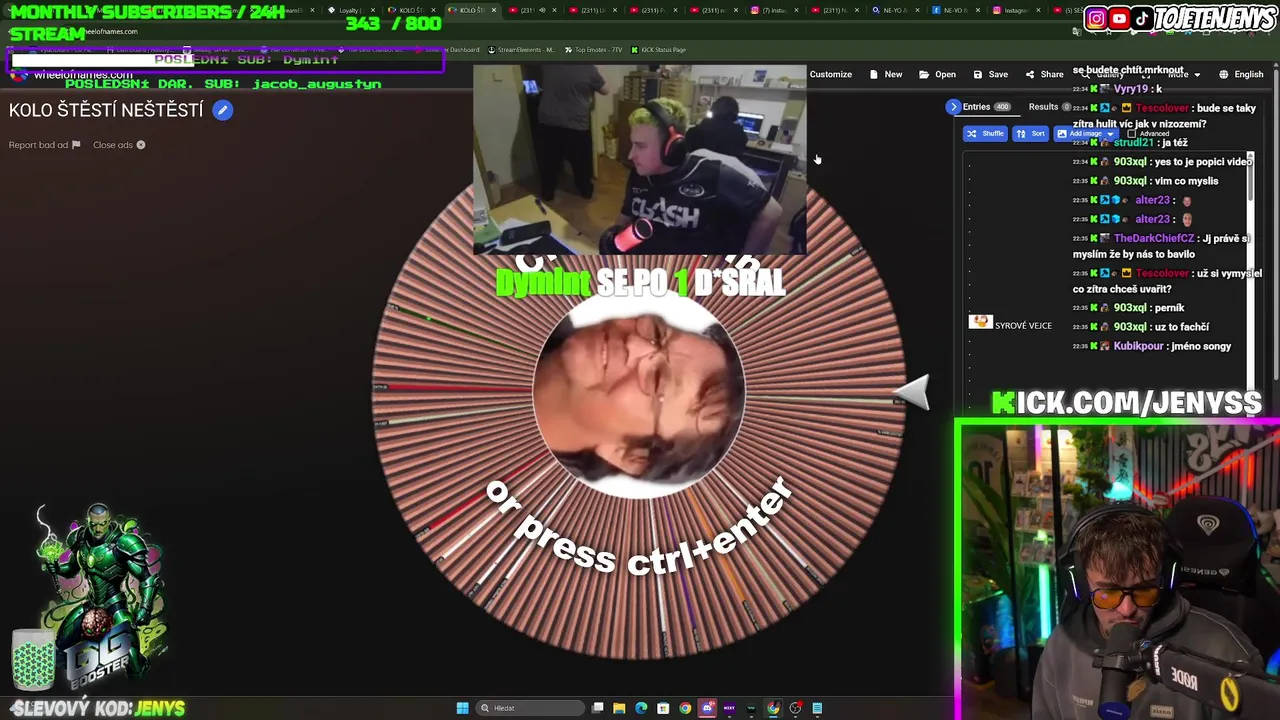This screenshot has height=720, width=1280.
Task: Click the Open folder icon
Action: click(924, 74)
